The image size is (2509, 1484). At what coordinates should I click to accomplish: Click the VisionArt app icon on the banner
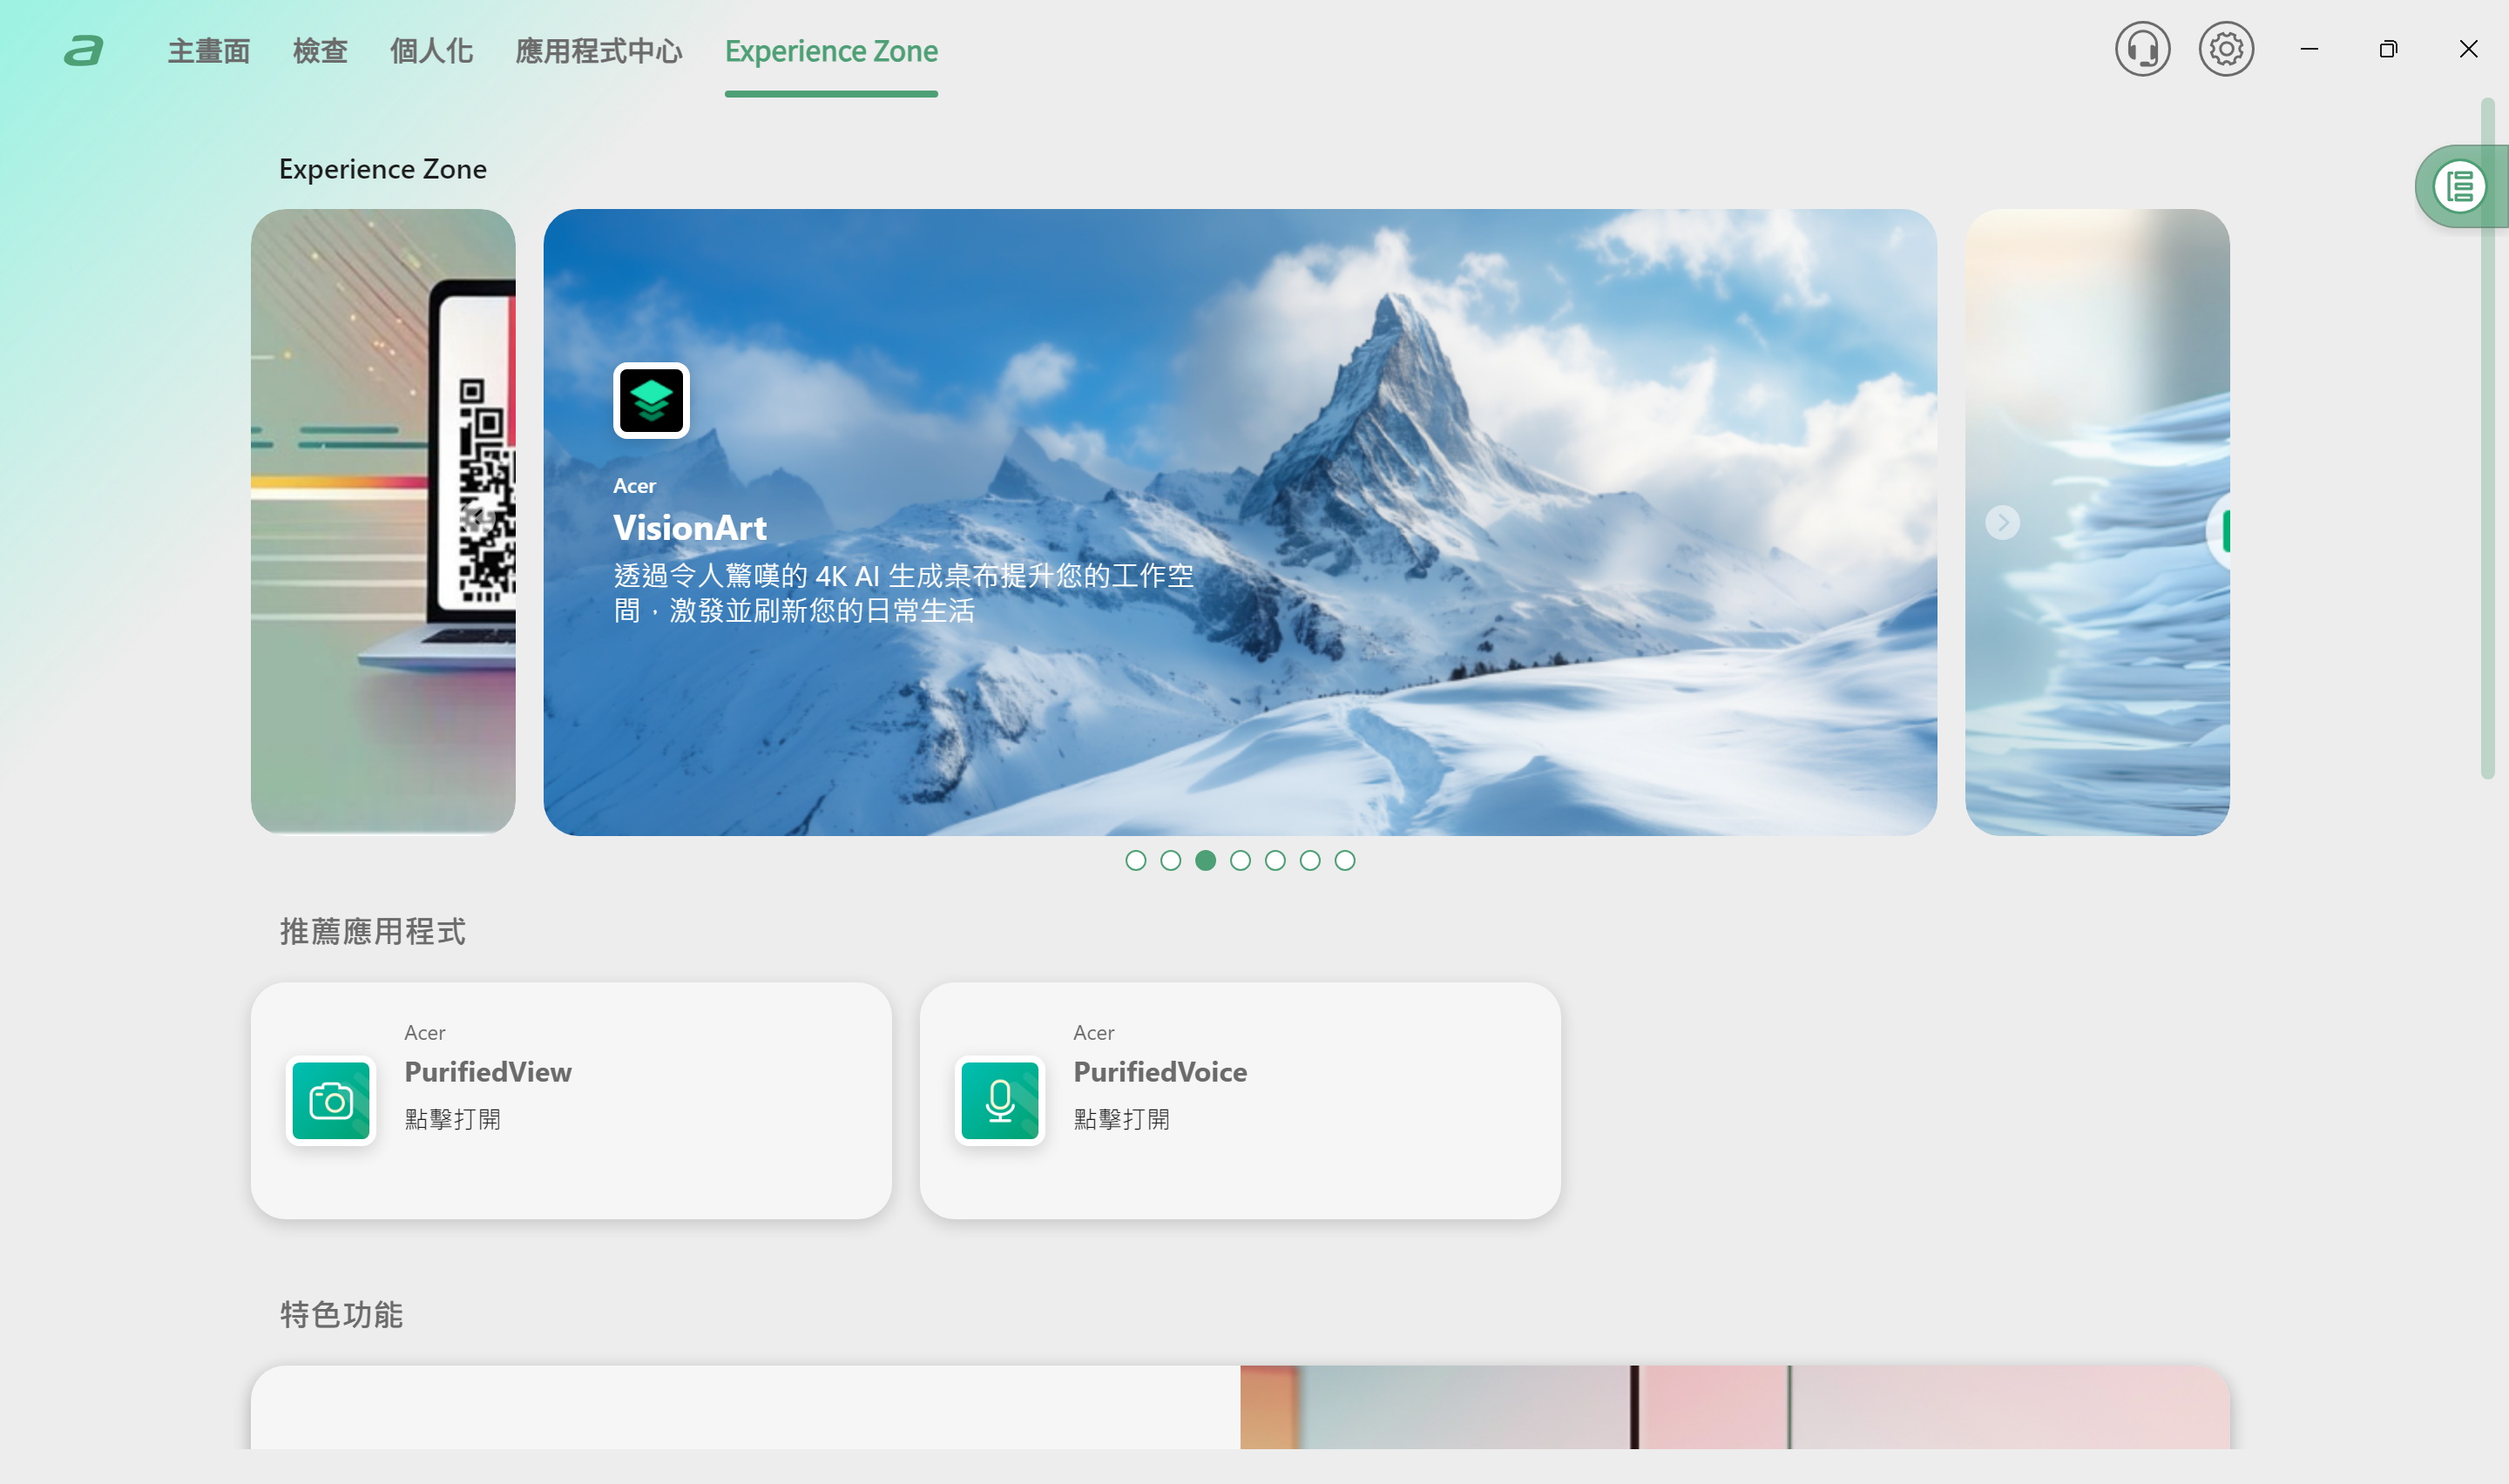click(651, 400)
